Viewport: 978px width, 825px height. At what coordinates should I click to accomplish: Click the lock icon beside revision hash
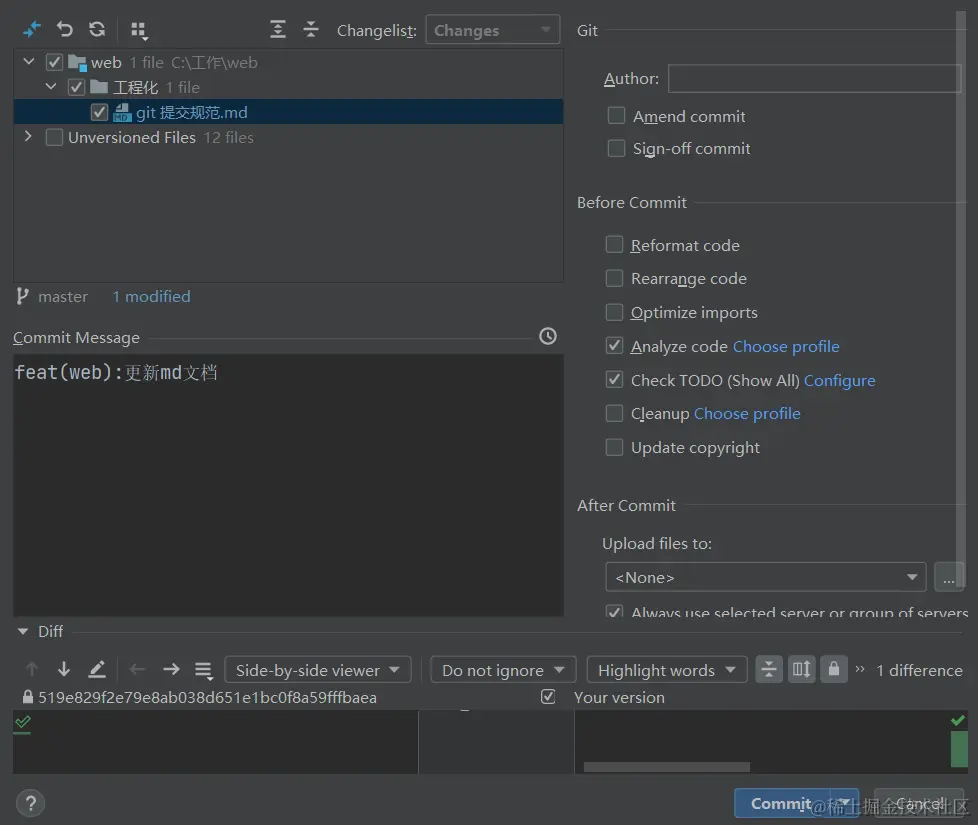click(x=27, y=697)
